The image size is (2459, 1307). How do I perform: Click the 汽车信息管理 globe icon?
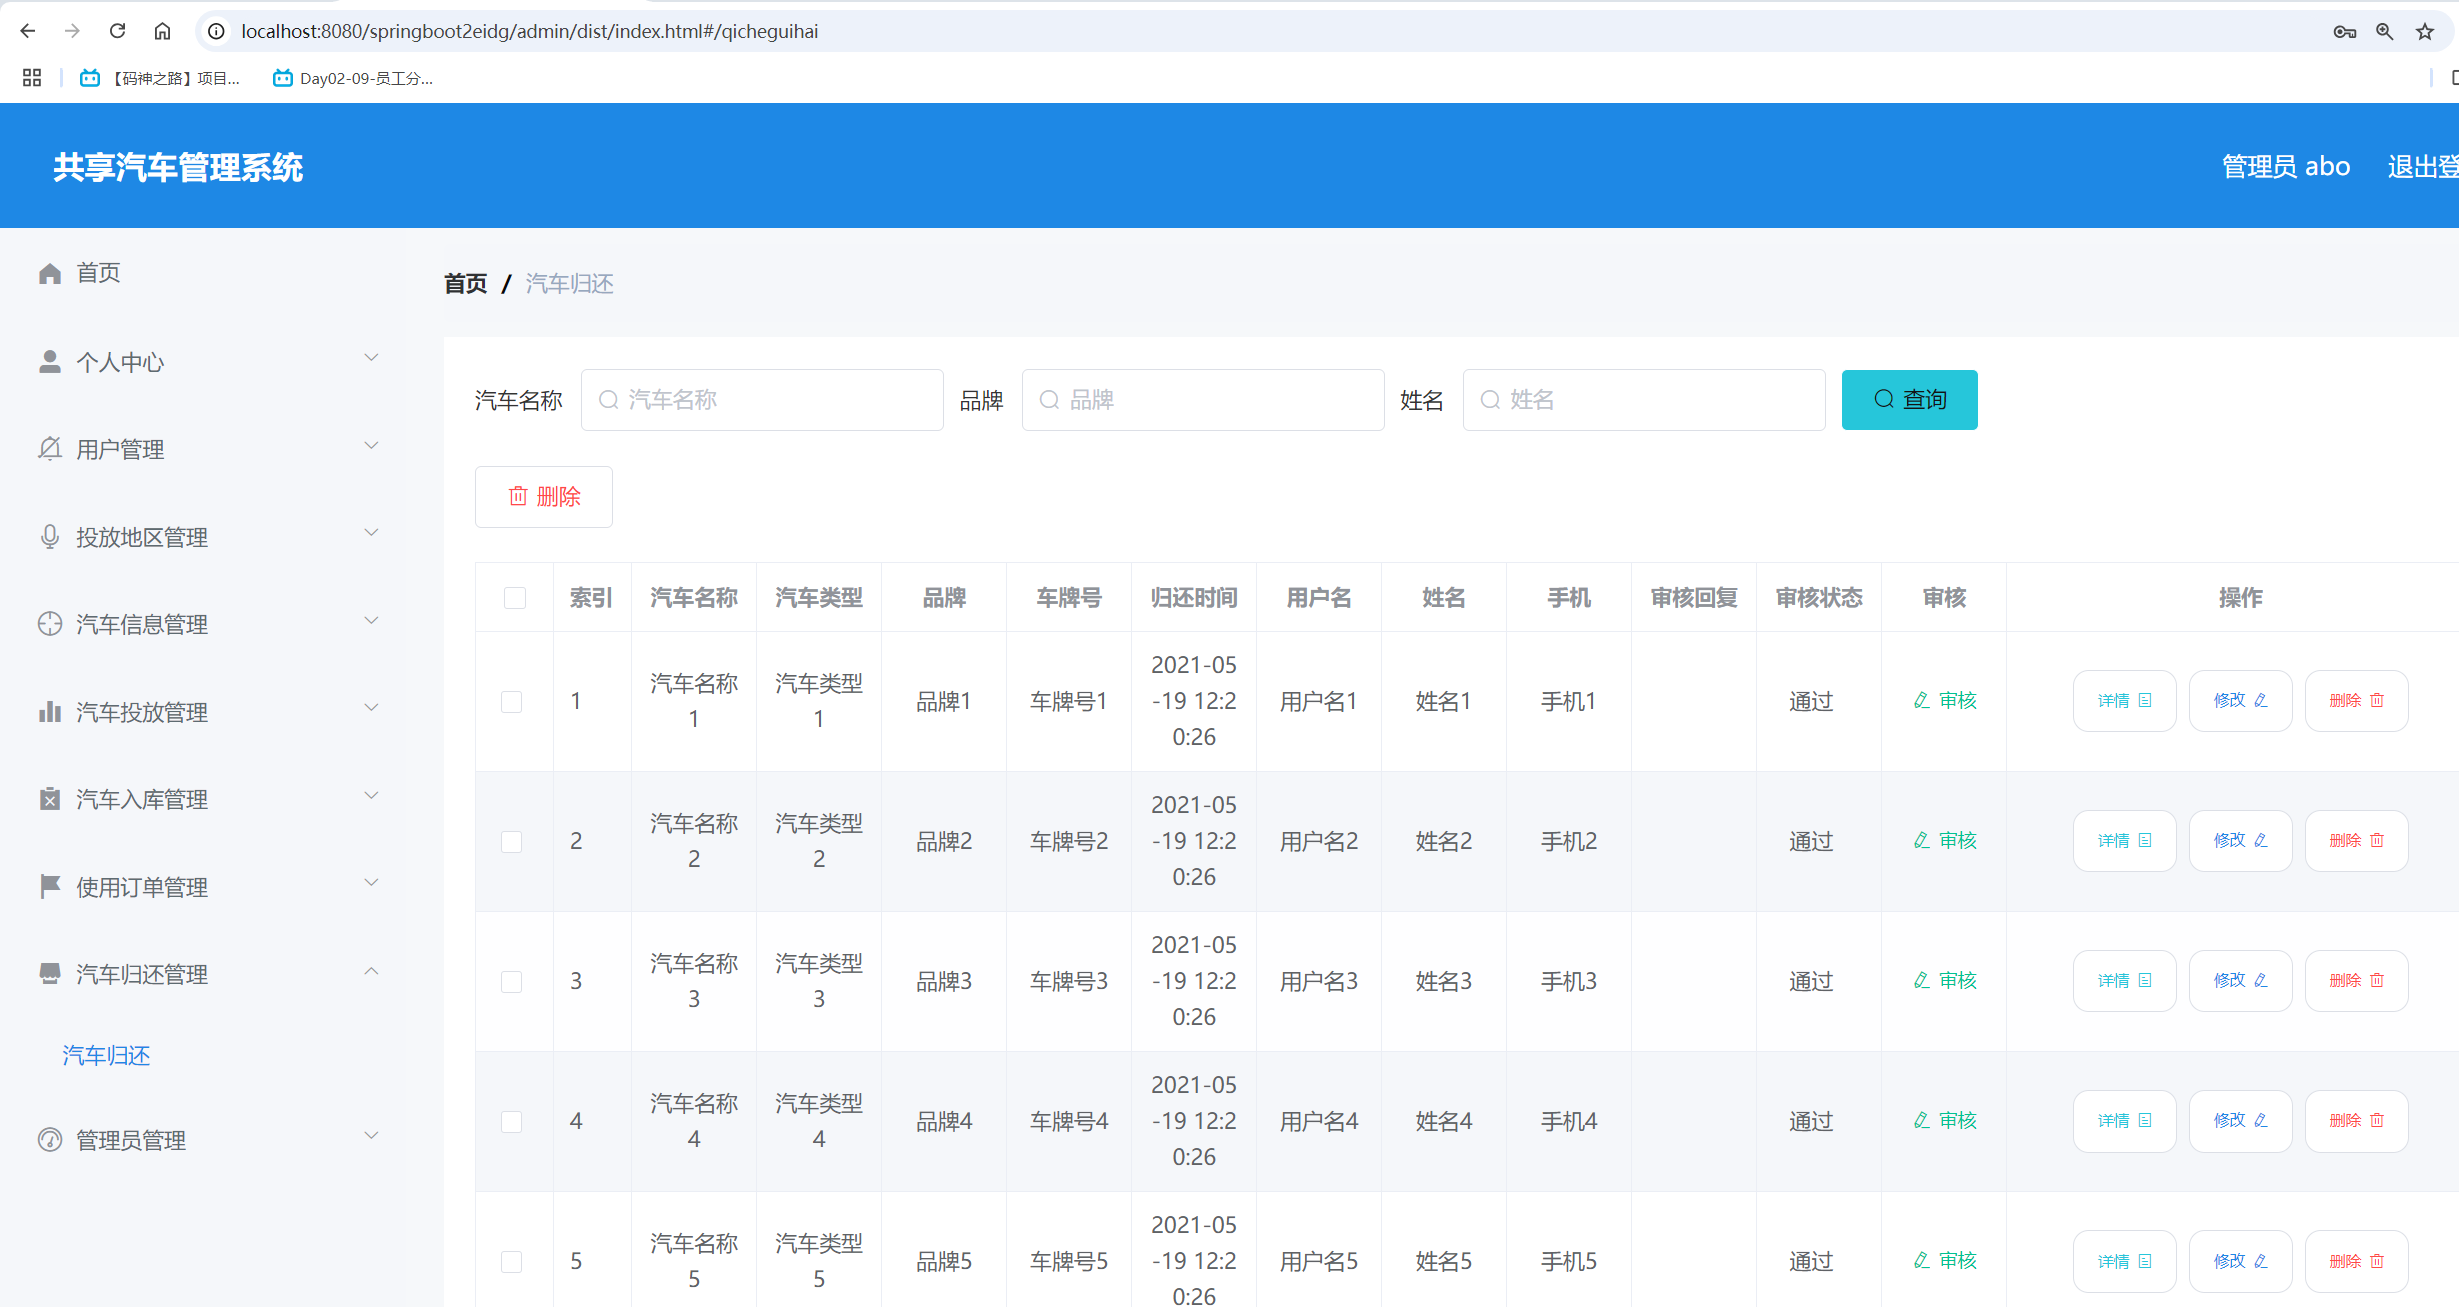(50, 623)
